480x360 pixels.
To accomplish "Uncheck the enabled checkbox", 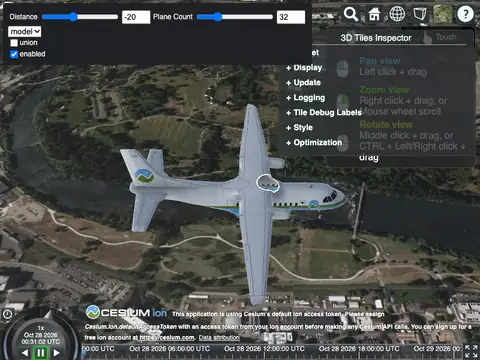I will pos(14,54).
